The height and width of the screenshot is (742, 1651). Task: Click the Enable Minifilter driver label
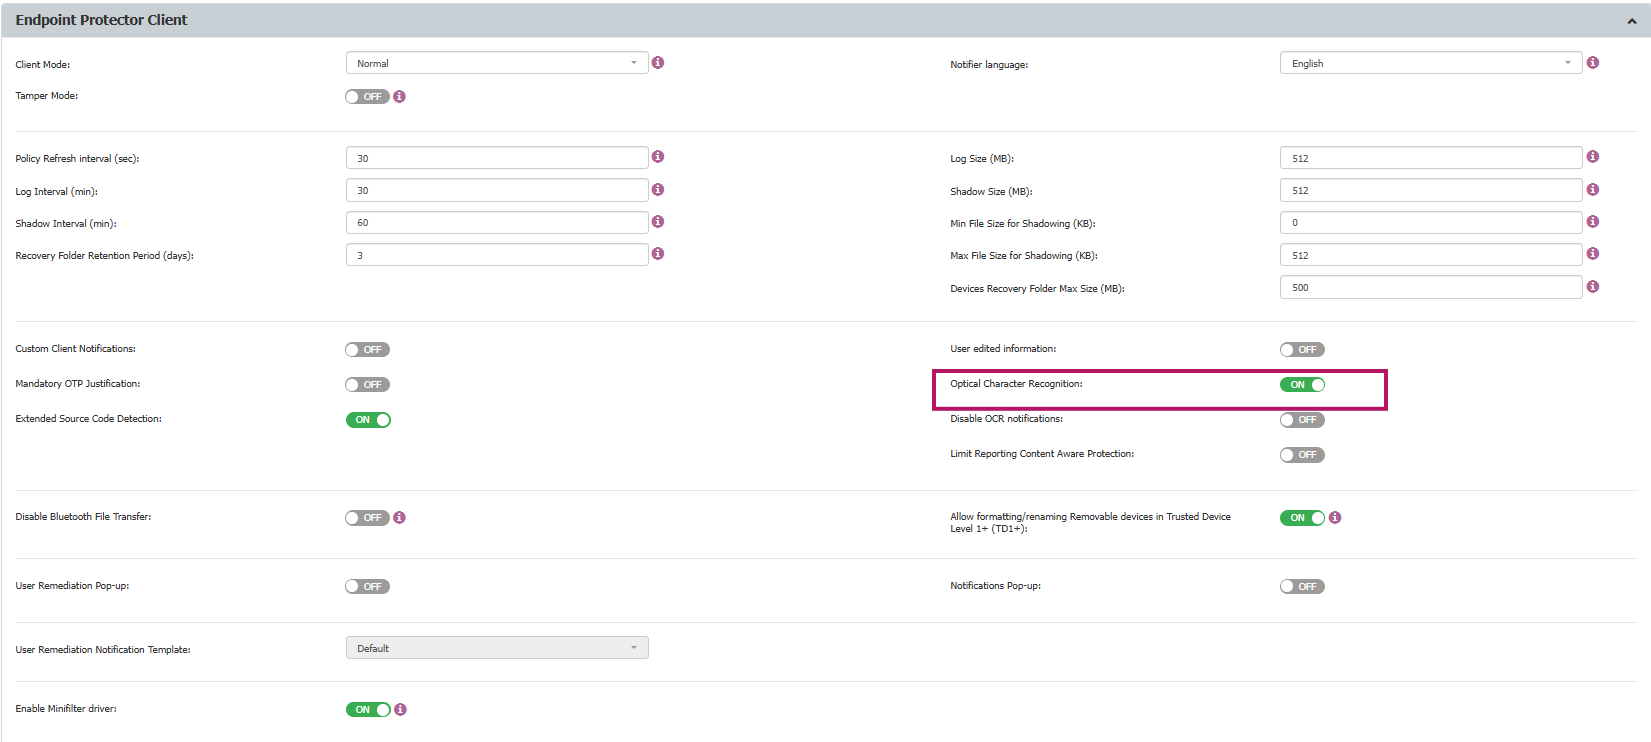click(x=66, y=709)
